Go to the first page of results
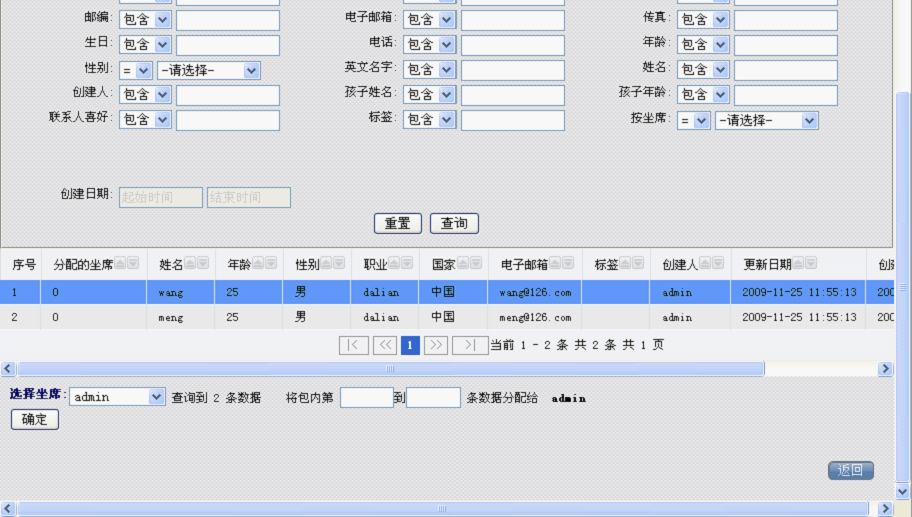The height and width of the screenshot is (517, 912). [354, 345]
